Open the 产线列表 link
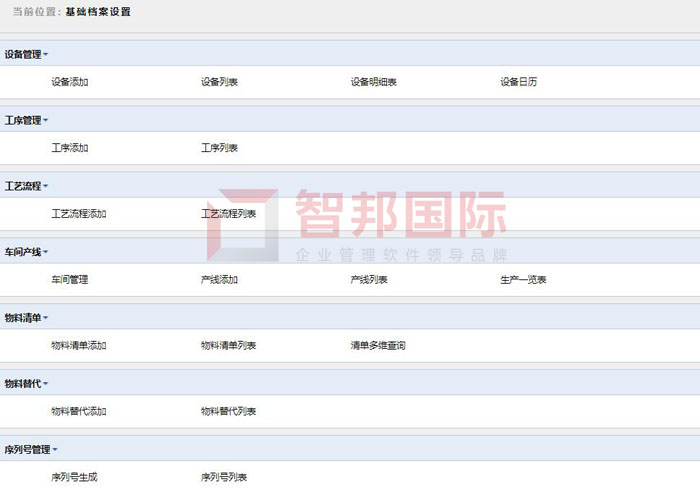700x490 pixels. [368, 280]
